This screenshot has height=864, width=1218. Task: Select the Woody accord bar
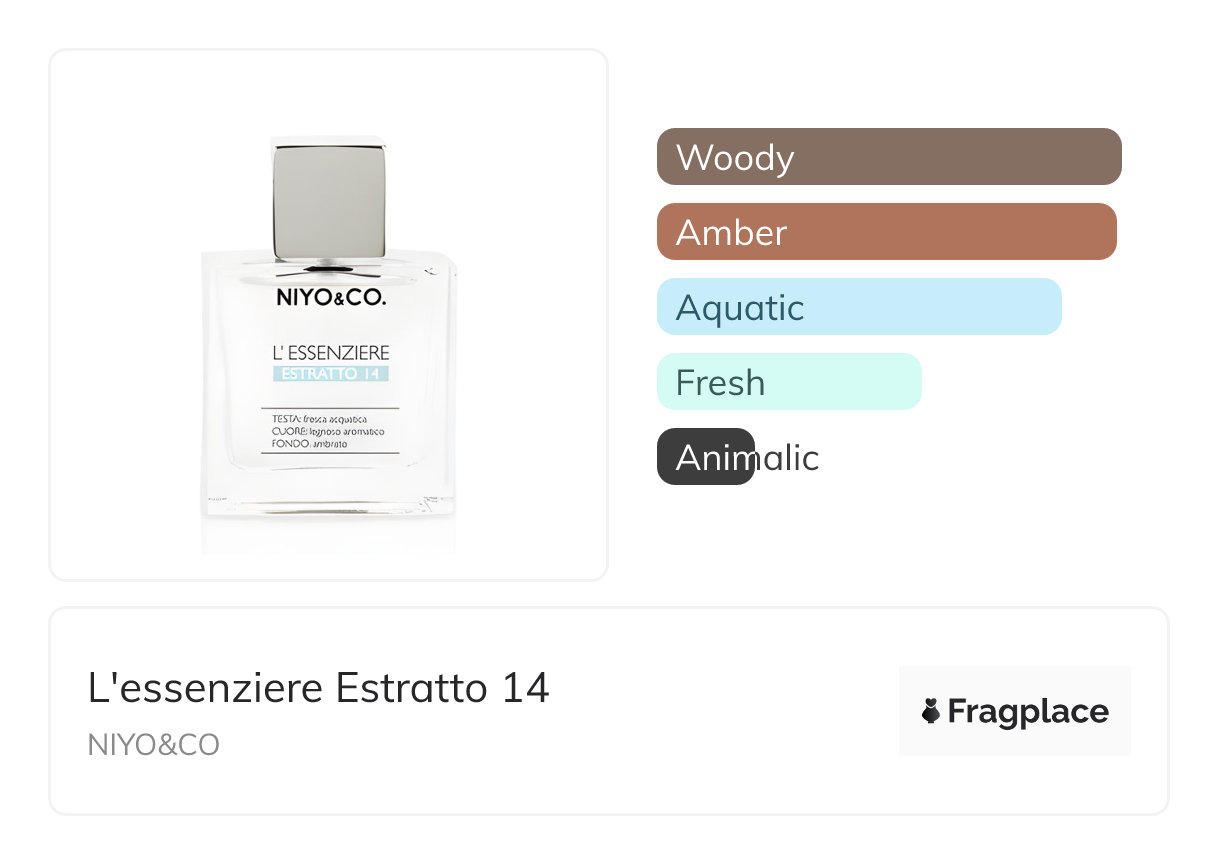[x=888, y=157]
